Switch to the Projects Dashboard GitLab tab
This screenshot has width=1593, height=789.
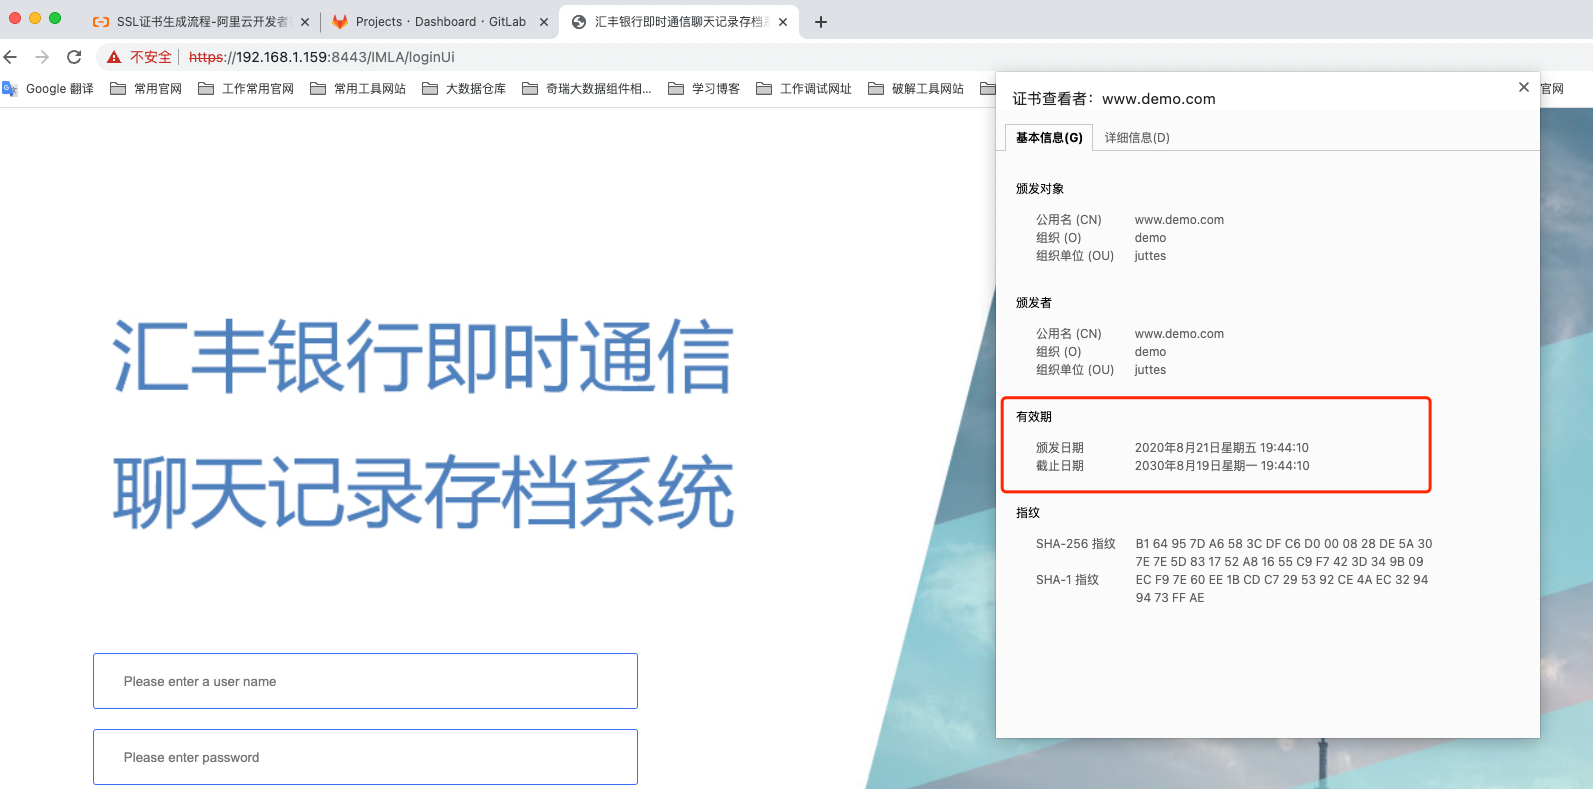tap(440, 22)
